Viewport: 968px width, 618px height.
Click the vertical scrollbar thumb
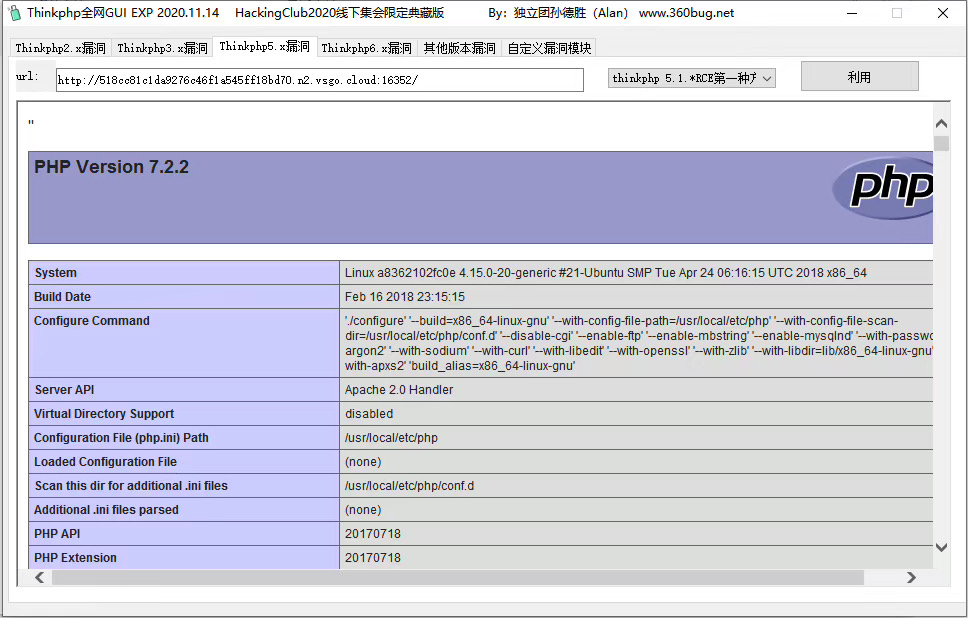tap(941, 143)
